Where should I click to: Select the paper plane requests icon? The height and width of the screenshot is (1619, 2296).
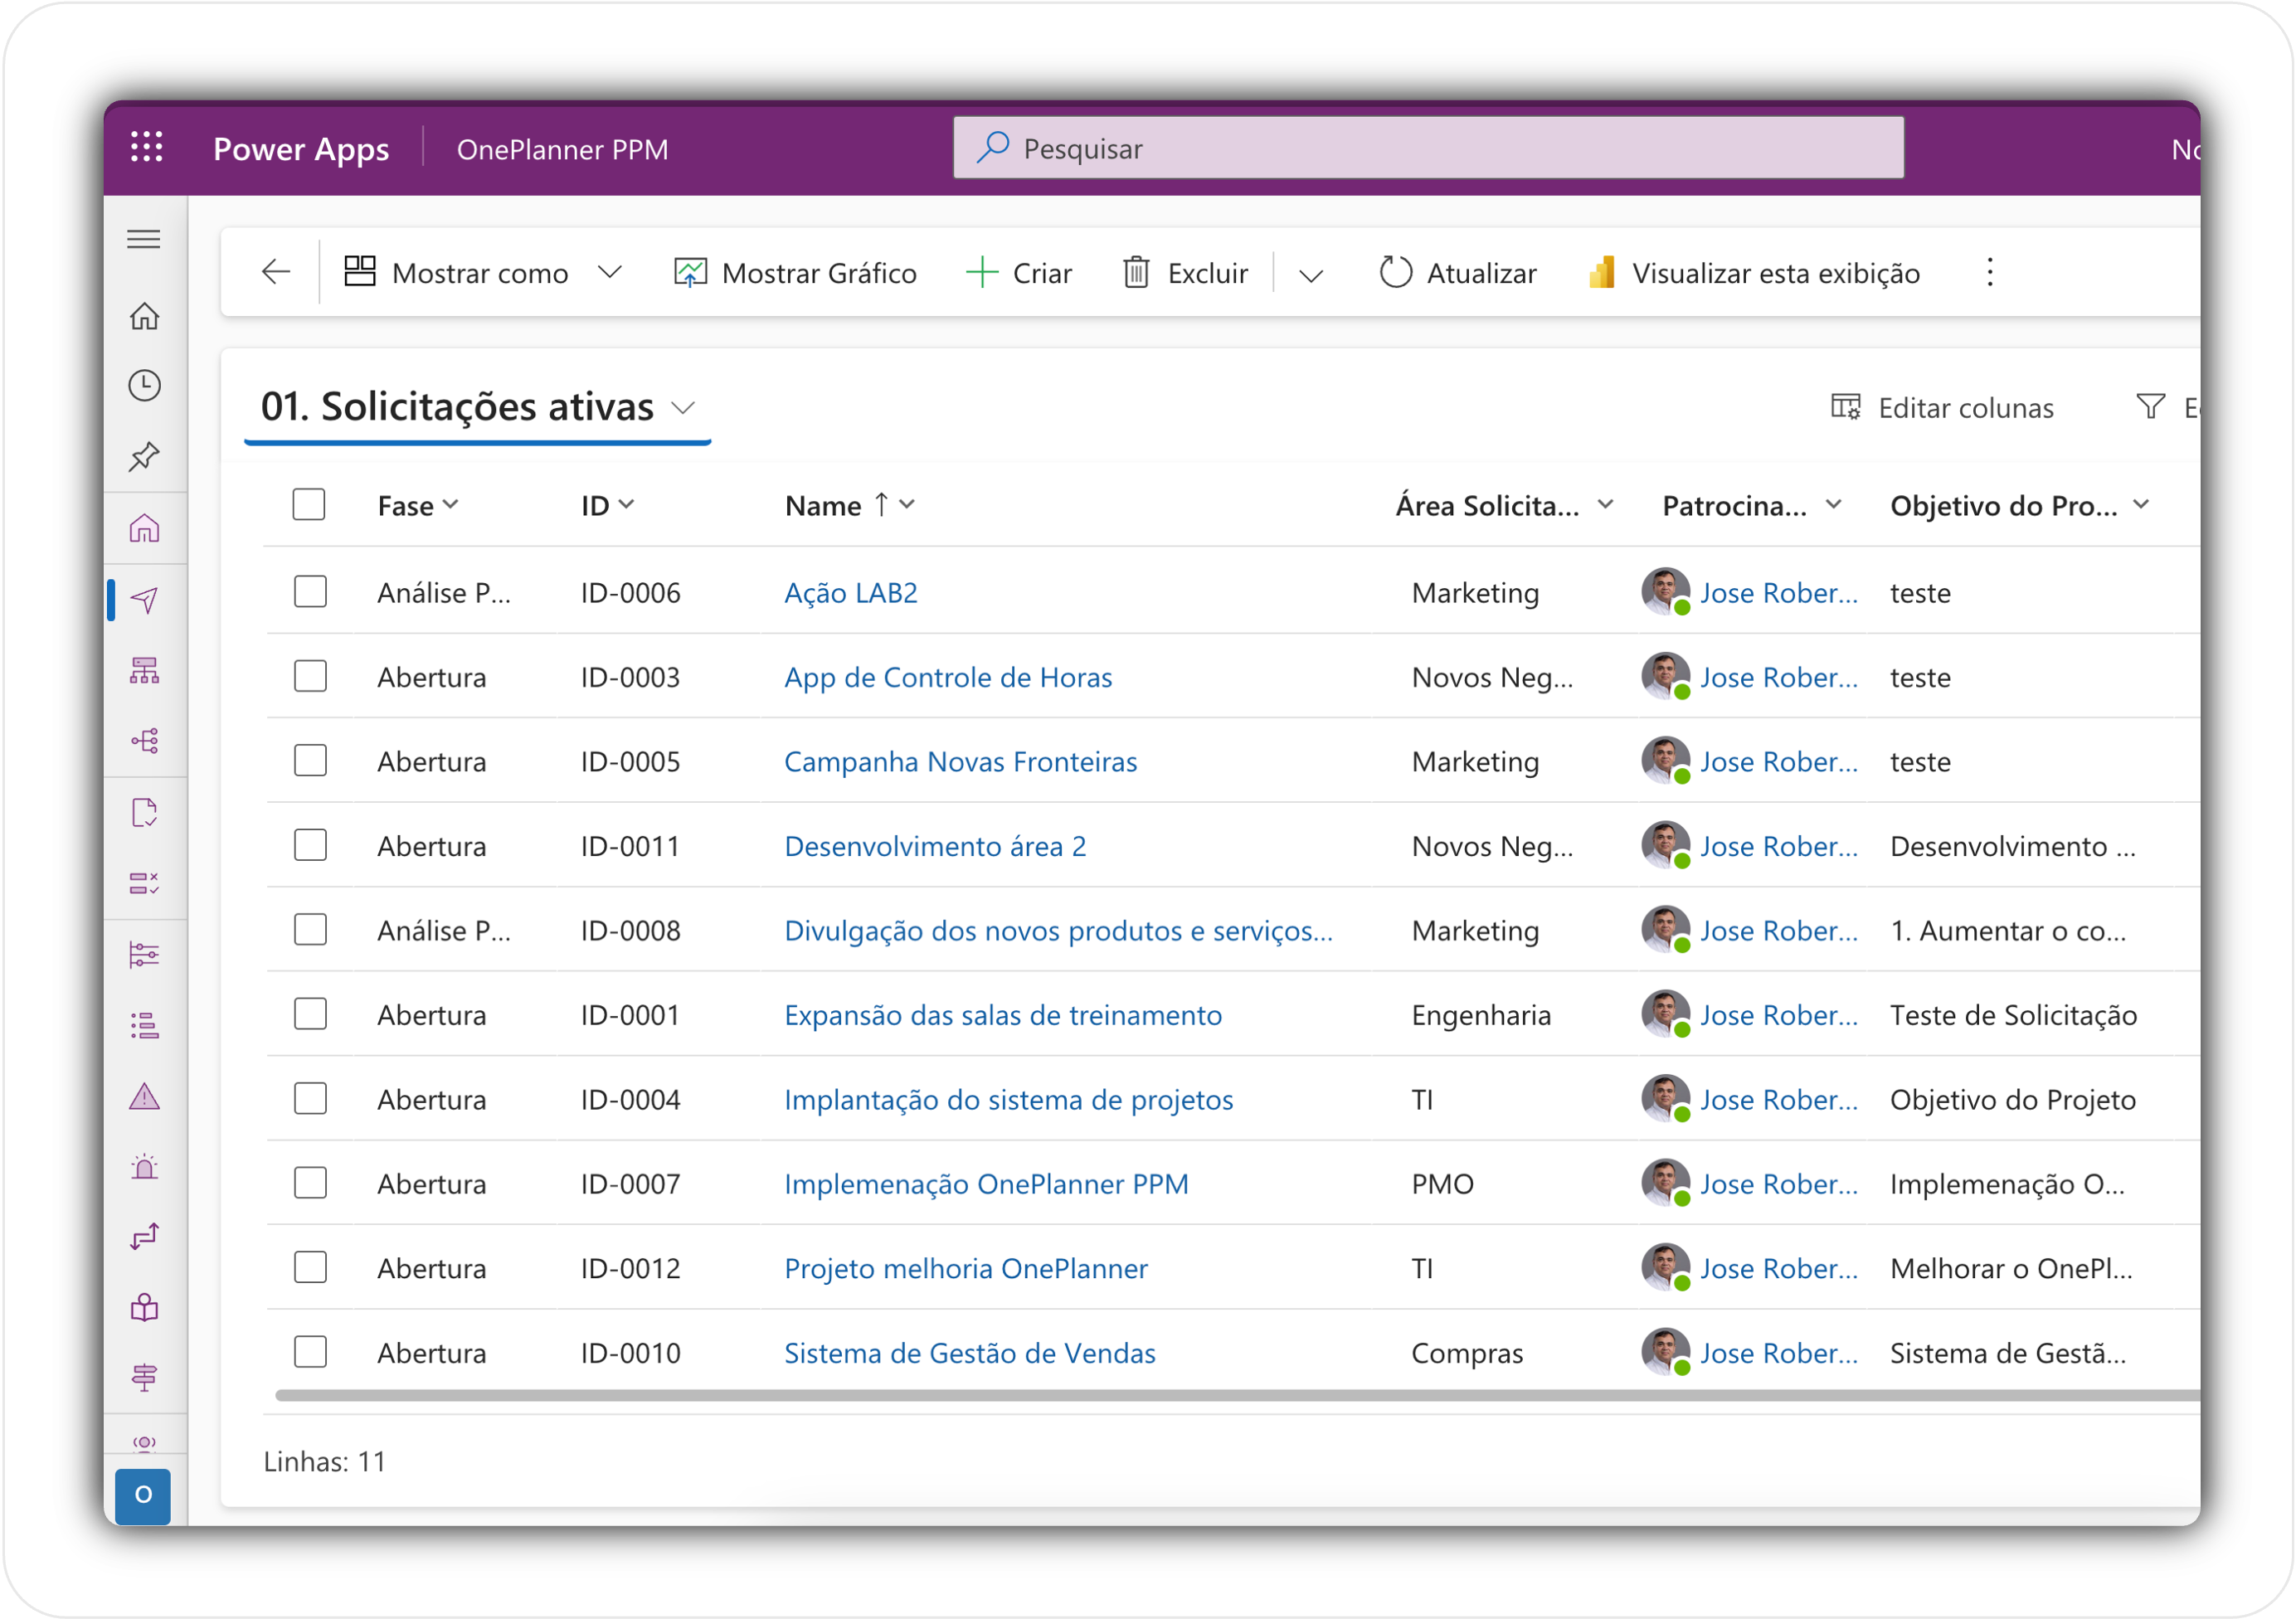(x=144, y=600)
